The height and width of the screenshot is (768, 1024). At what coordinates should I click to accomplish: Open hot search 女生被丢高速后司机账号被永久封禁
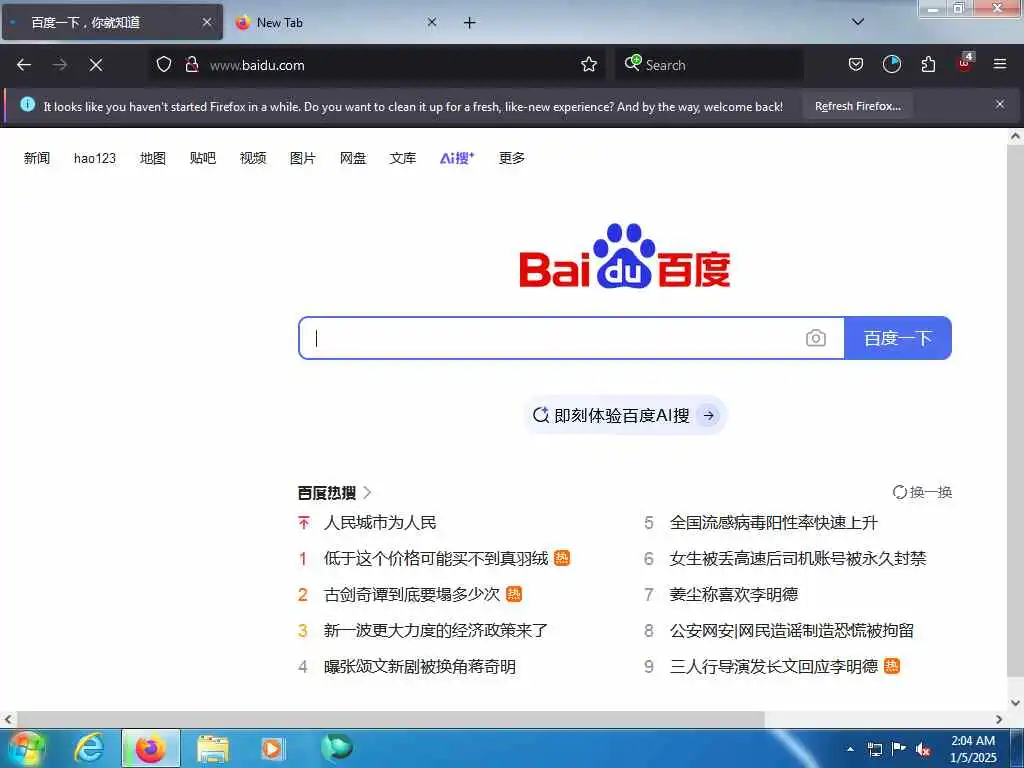tap(798, 558)
